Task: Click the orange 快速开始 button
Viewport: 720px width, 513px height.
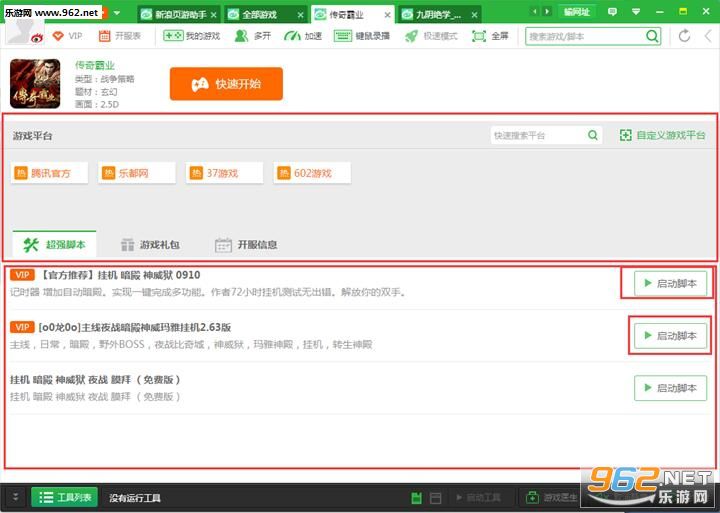Action: pyautogui.click(x=226, y=84)
